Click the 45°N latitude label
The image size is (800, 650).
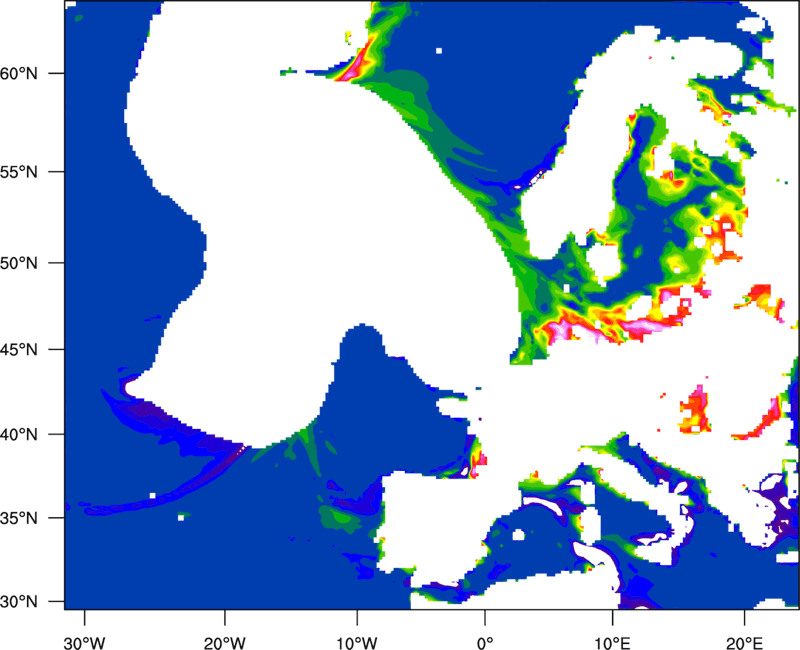click(x=19, y=349)
